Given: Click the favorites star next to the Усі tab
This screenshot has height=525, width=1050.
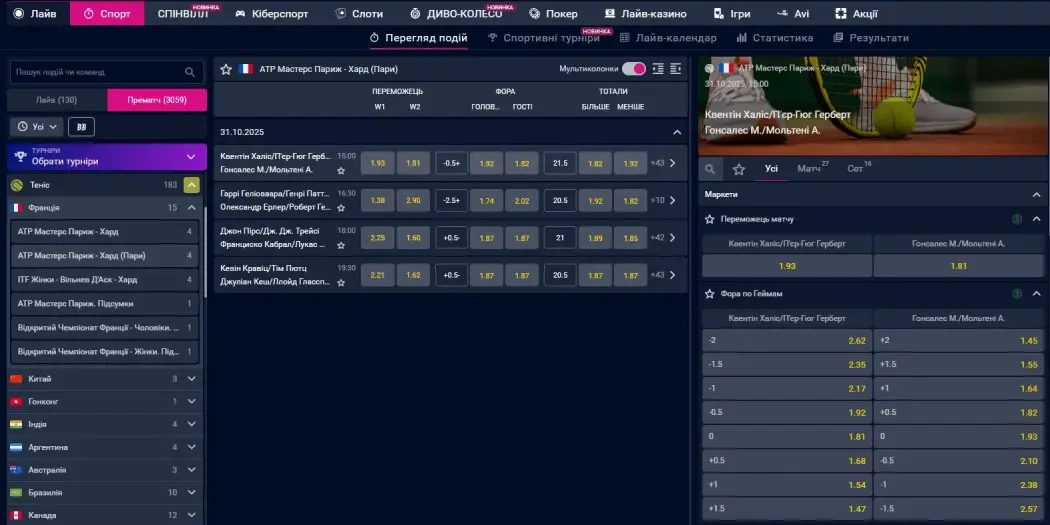Looking at the screenshot, I should pyautogui.click(x=739, y=169).
